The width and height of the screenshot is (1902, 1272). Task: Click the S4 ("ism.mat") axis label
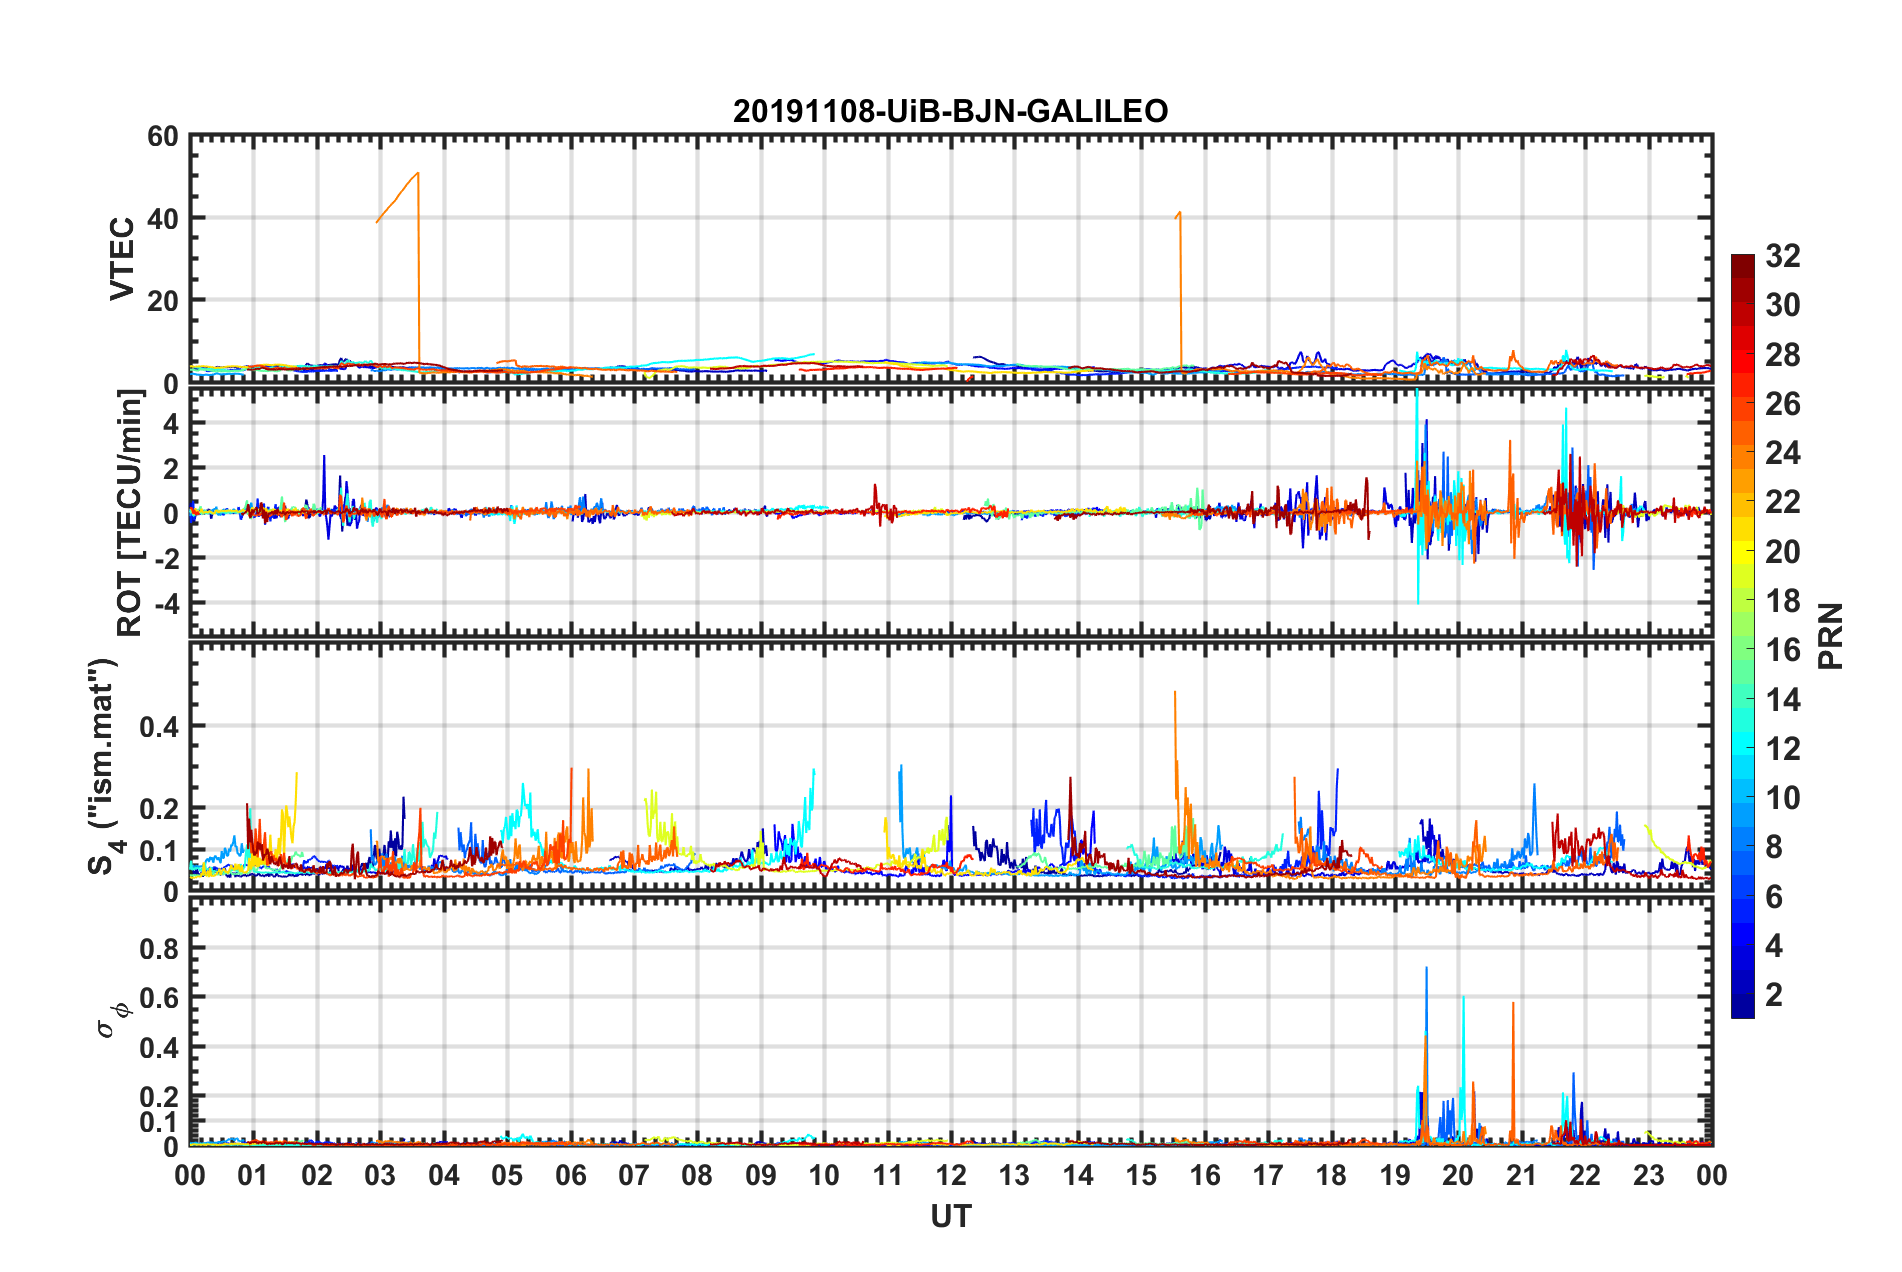click(104, 766)
